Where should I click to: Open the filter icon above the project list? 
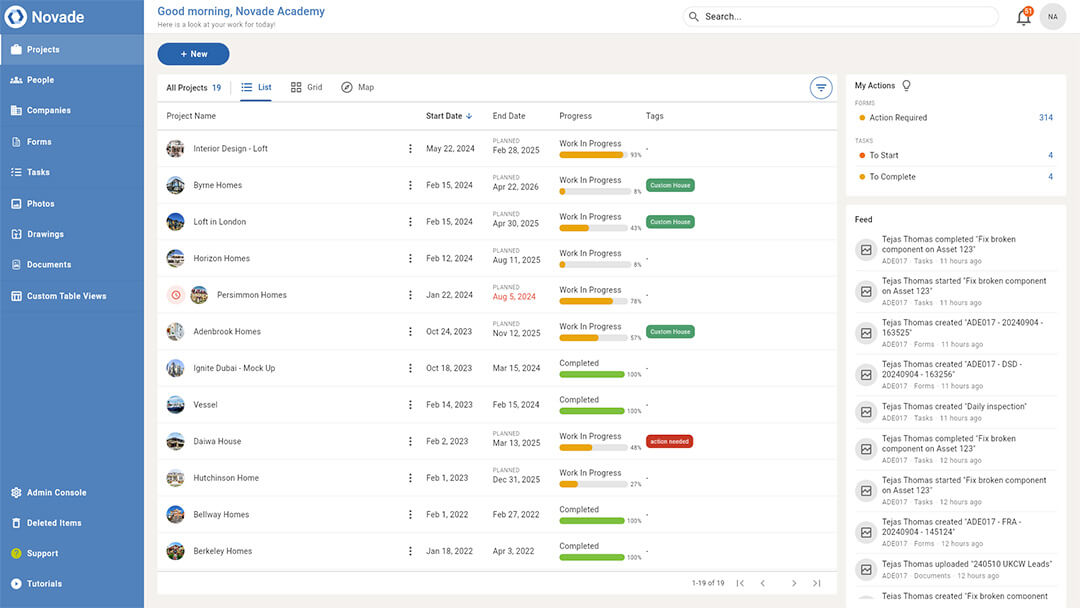(x=821, y=87)
